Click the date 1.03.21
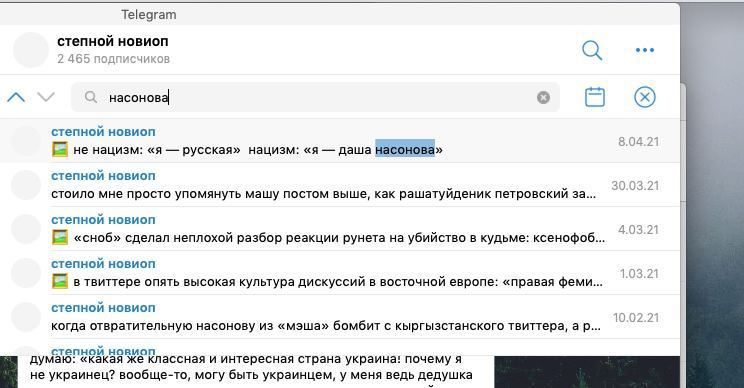The height and width of the screenshot is (388, 744). tap(639, 274)
